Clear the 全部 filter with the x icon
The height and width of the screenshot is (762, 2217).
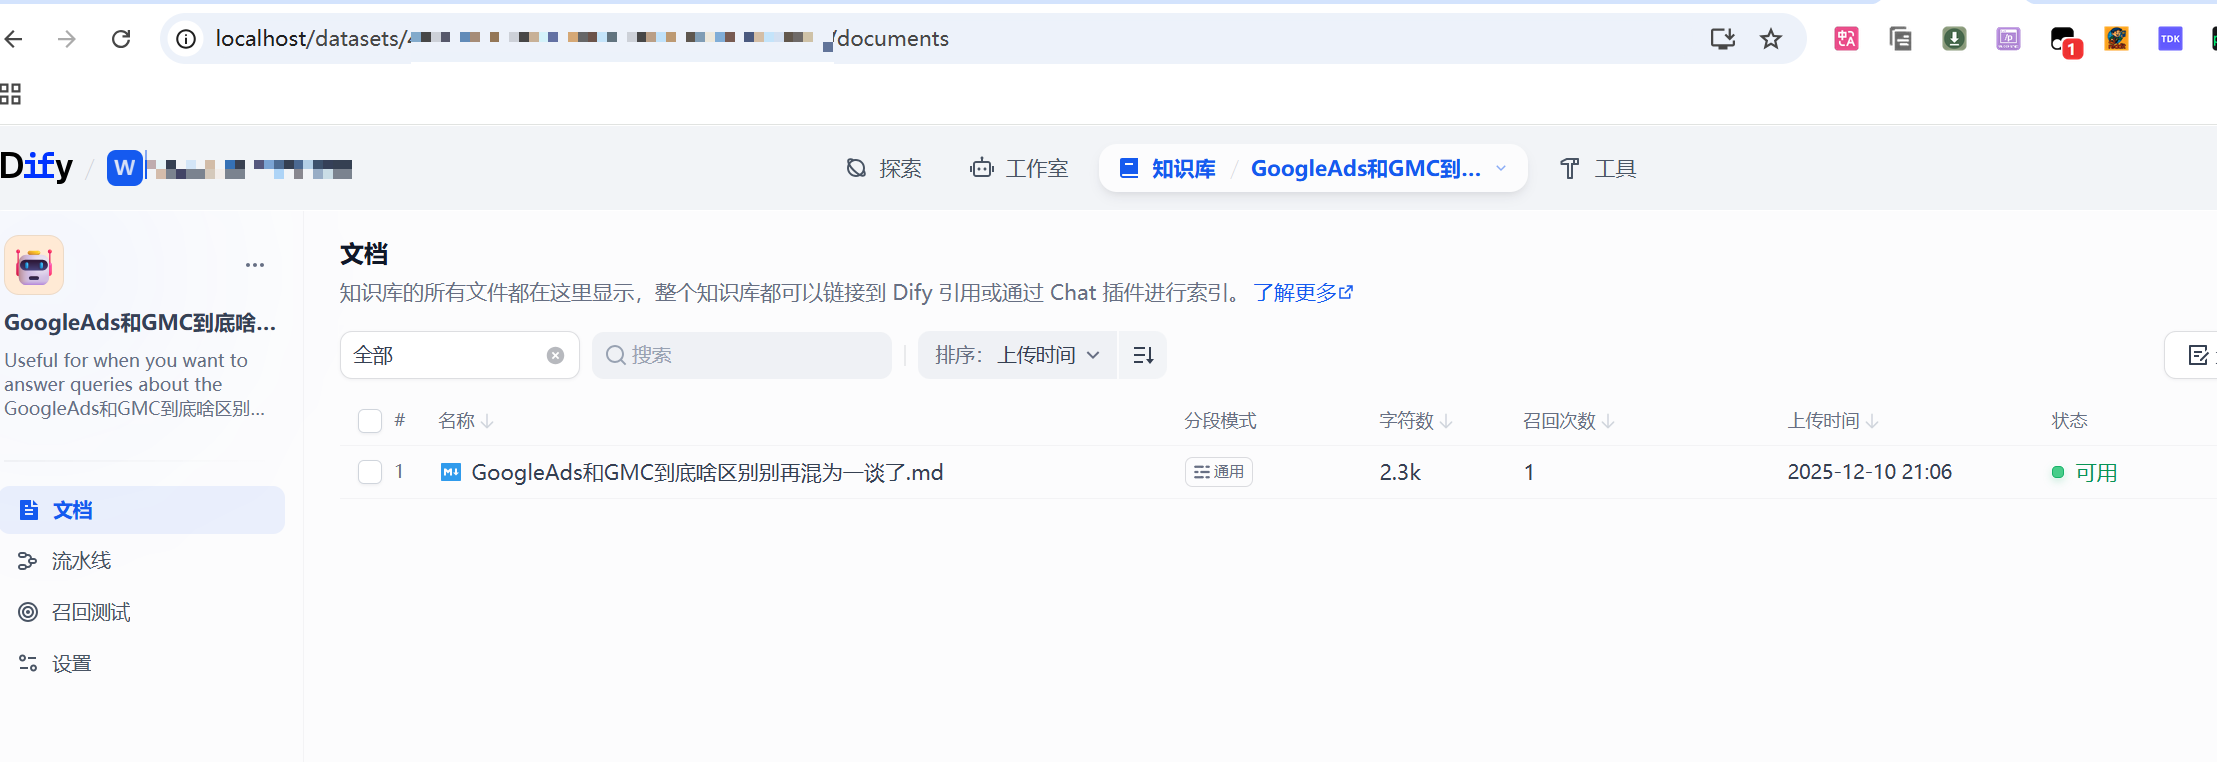[555, 356]
